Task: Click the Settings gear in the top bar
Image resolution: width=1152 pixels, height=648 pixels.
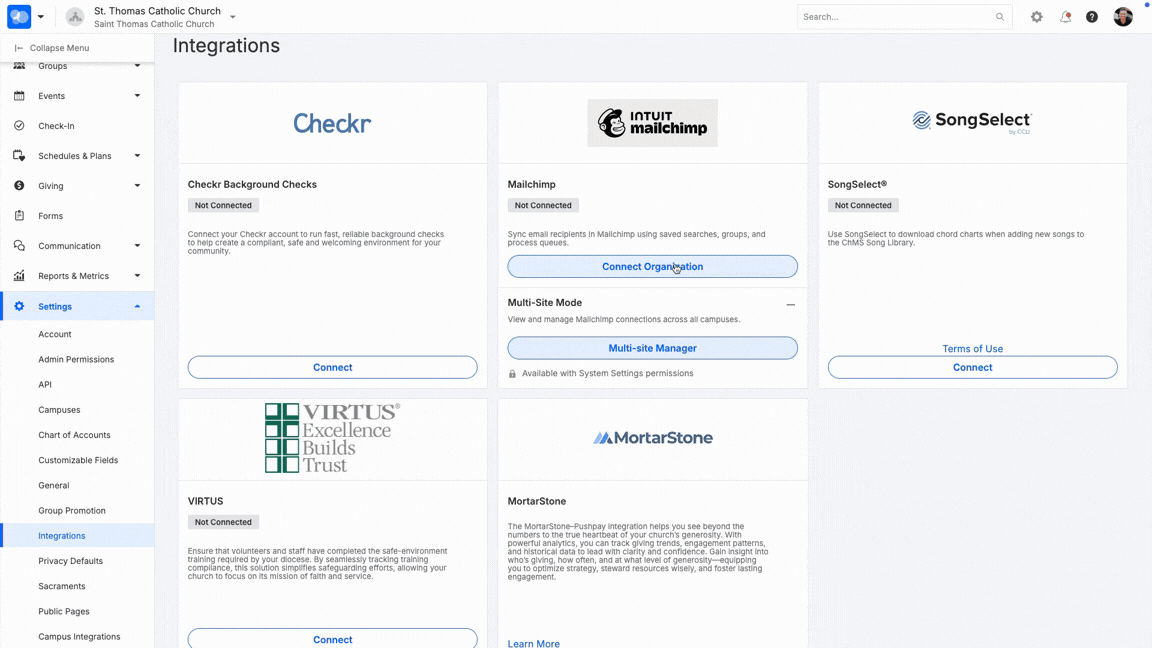Action: [x=1036, y=16]
